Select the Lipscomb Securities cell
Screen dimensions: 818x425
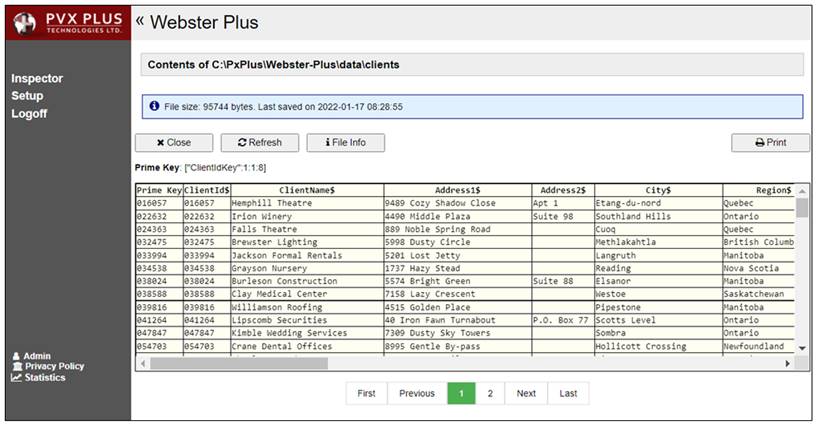click(307, 320)
